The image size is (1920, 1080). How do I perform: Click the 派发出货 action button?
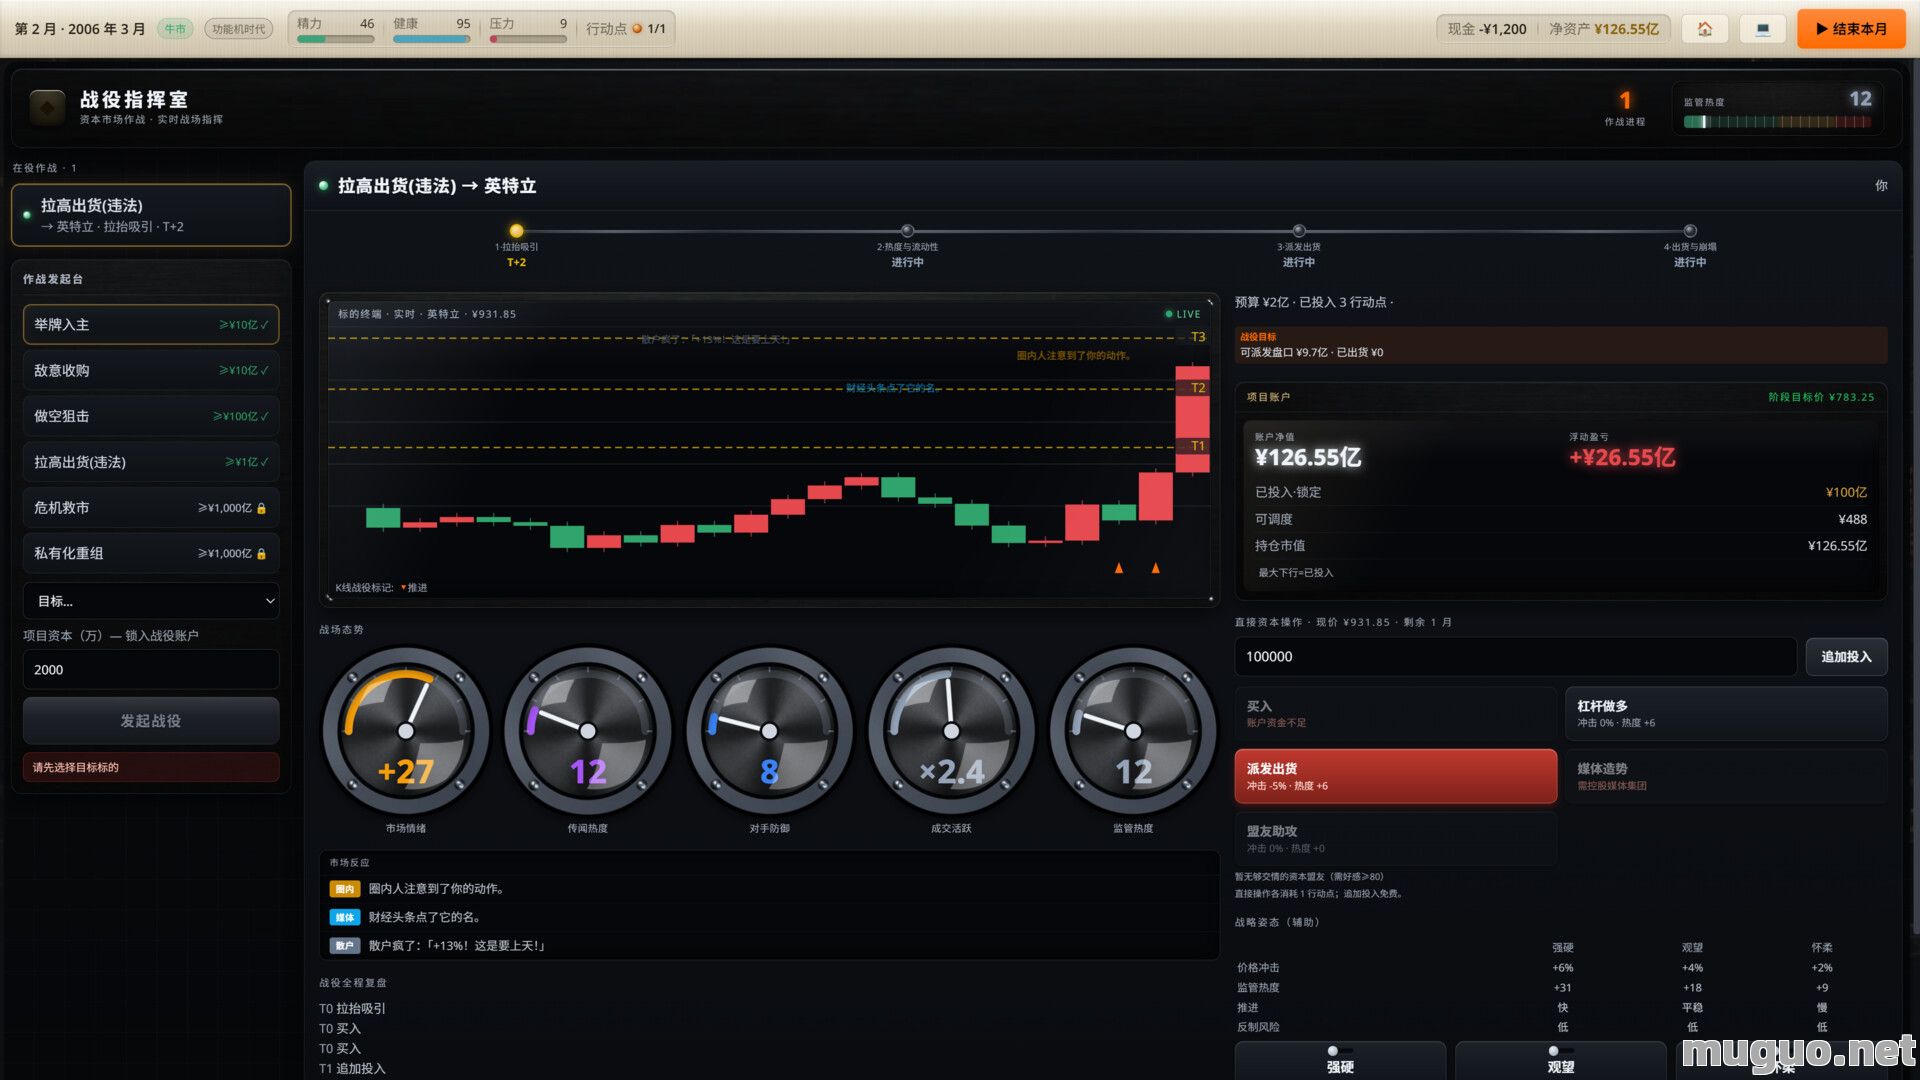1396,776
